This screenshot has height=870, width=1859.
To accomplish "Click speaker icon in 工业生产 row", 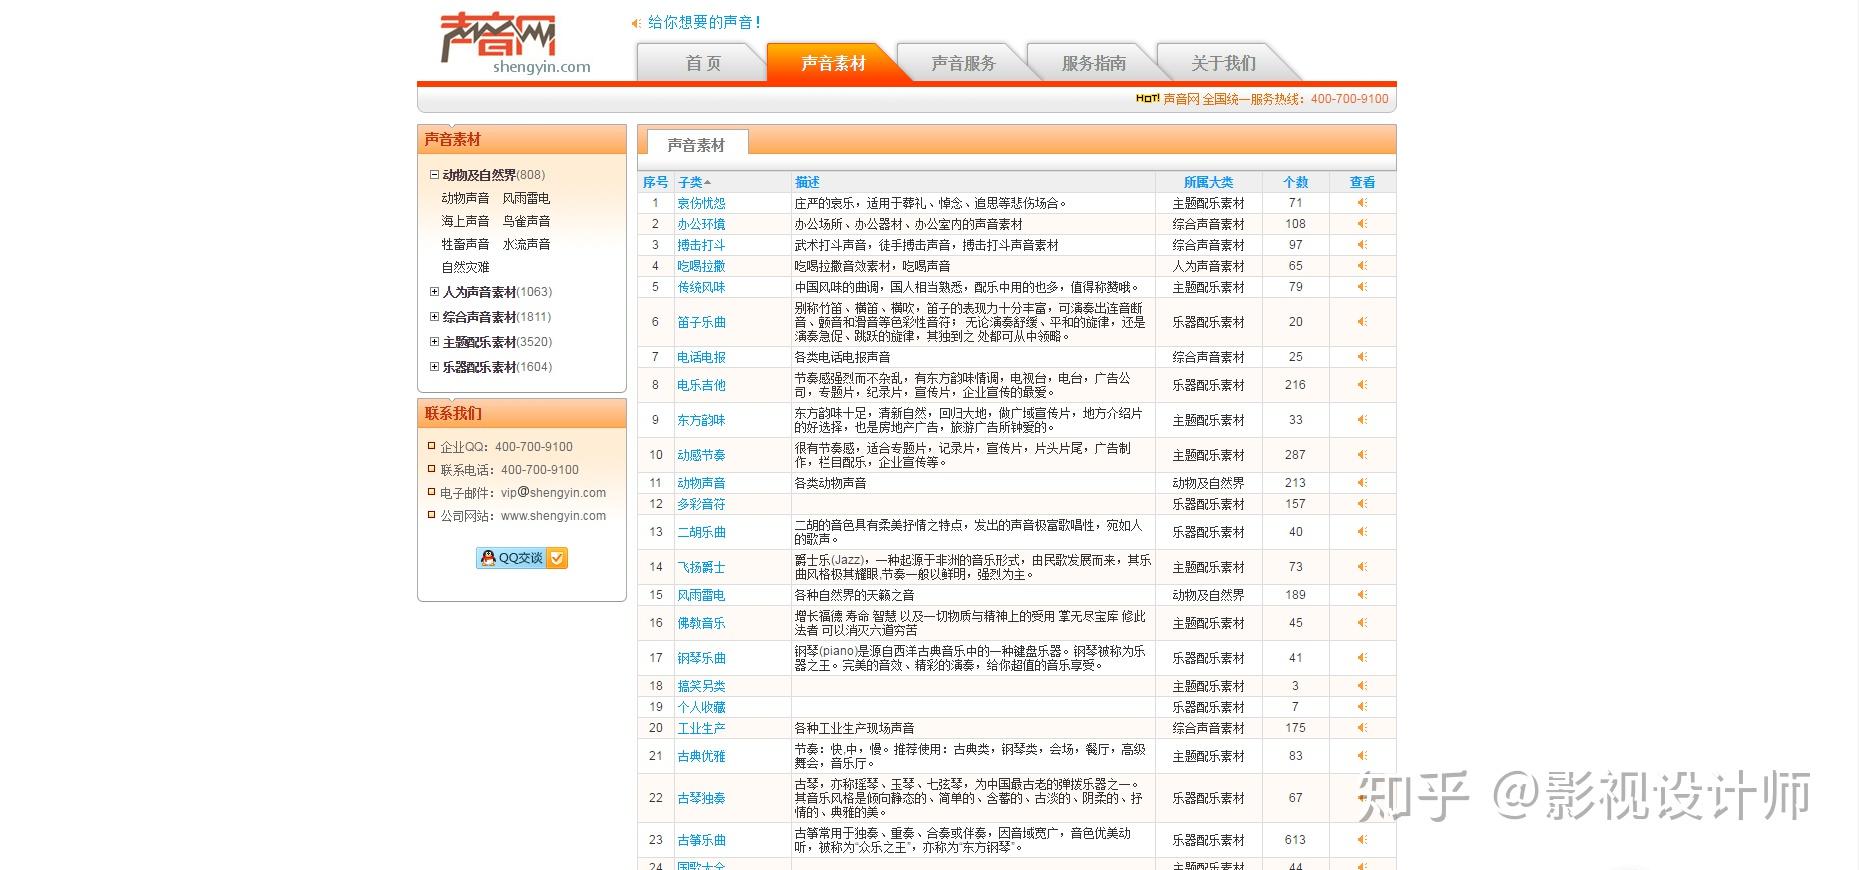I will [1362, 728].
